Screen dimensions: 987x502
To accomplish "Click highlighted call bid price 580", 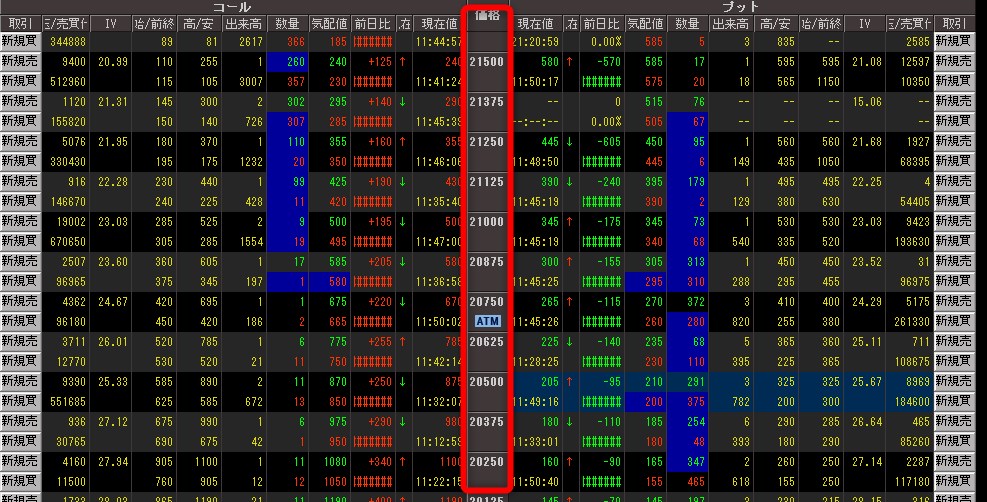I will point(329,281).
